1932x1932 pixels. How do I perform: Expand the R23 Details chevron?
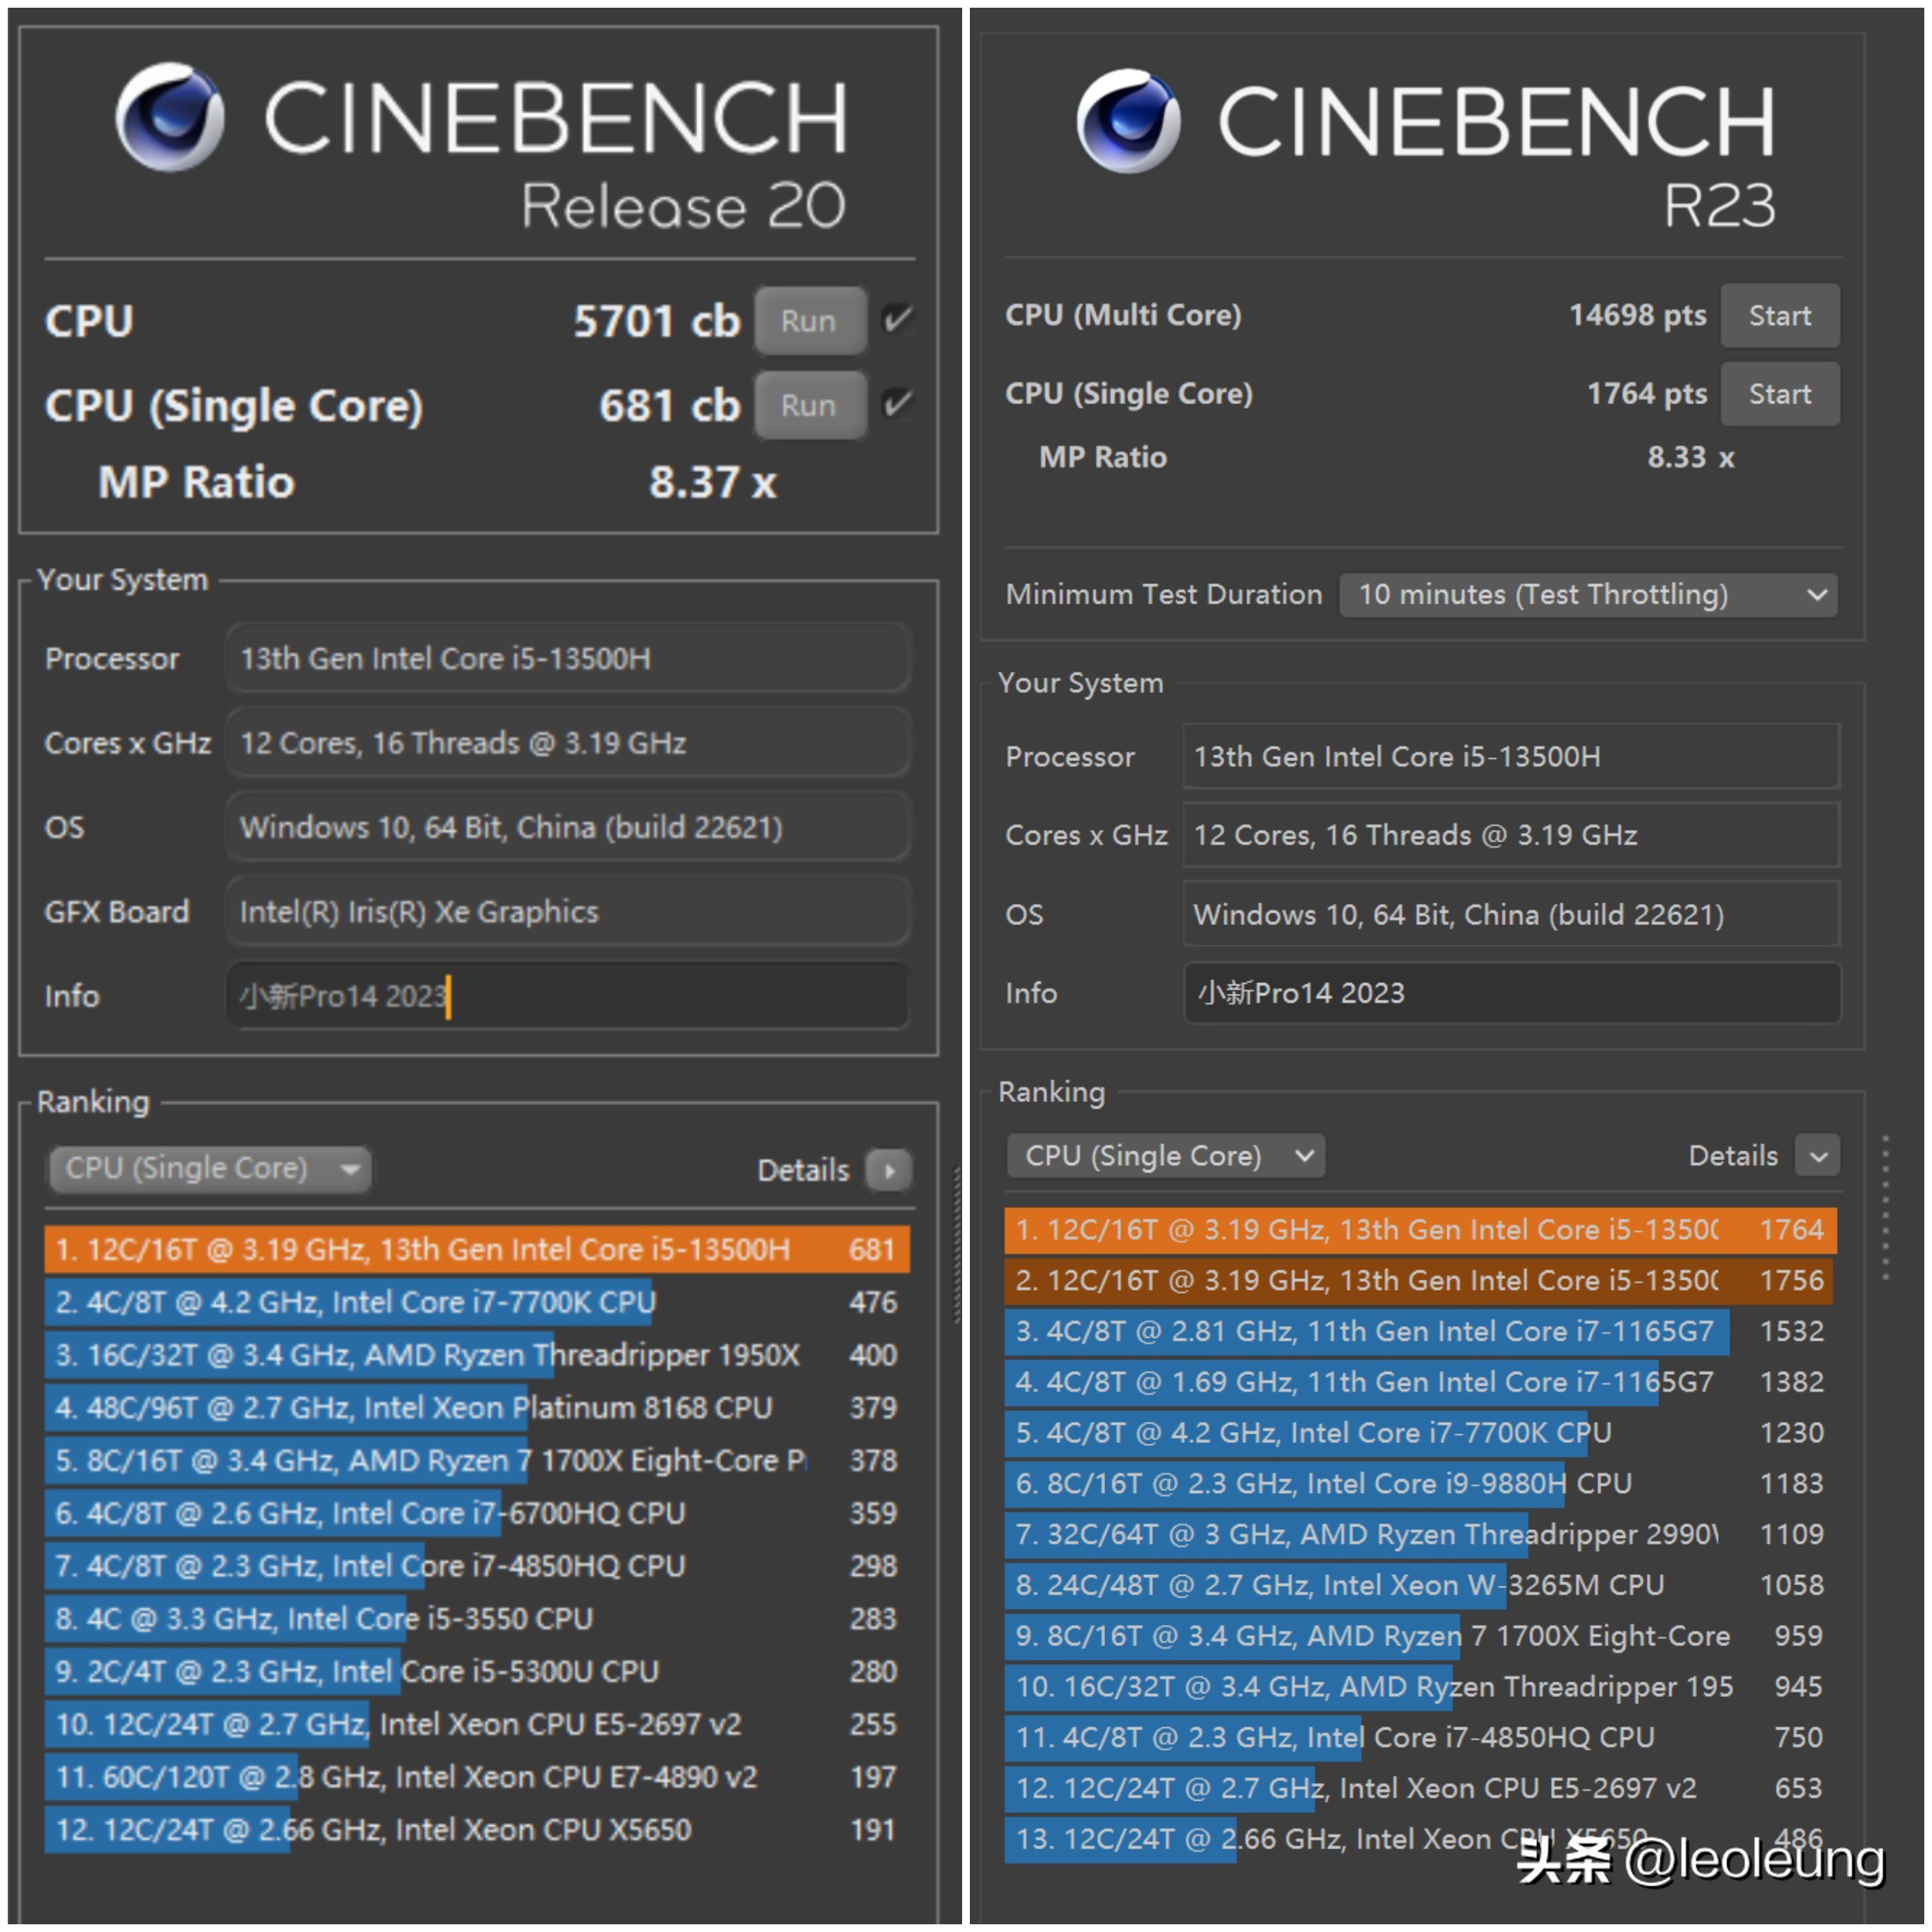1817,1156
